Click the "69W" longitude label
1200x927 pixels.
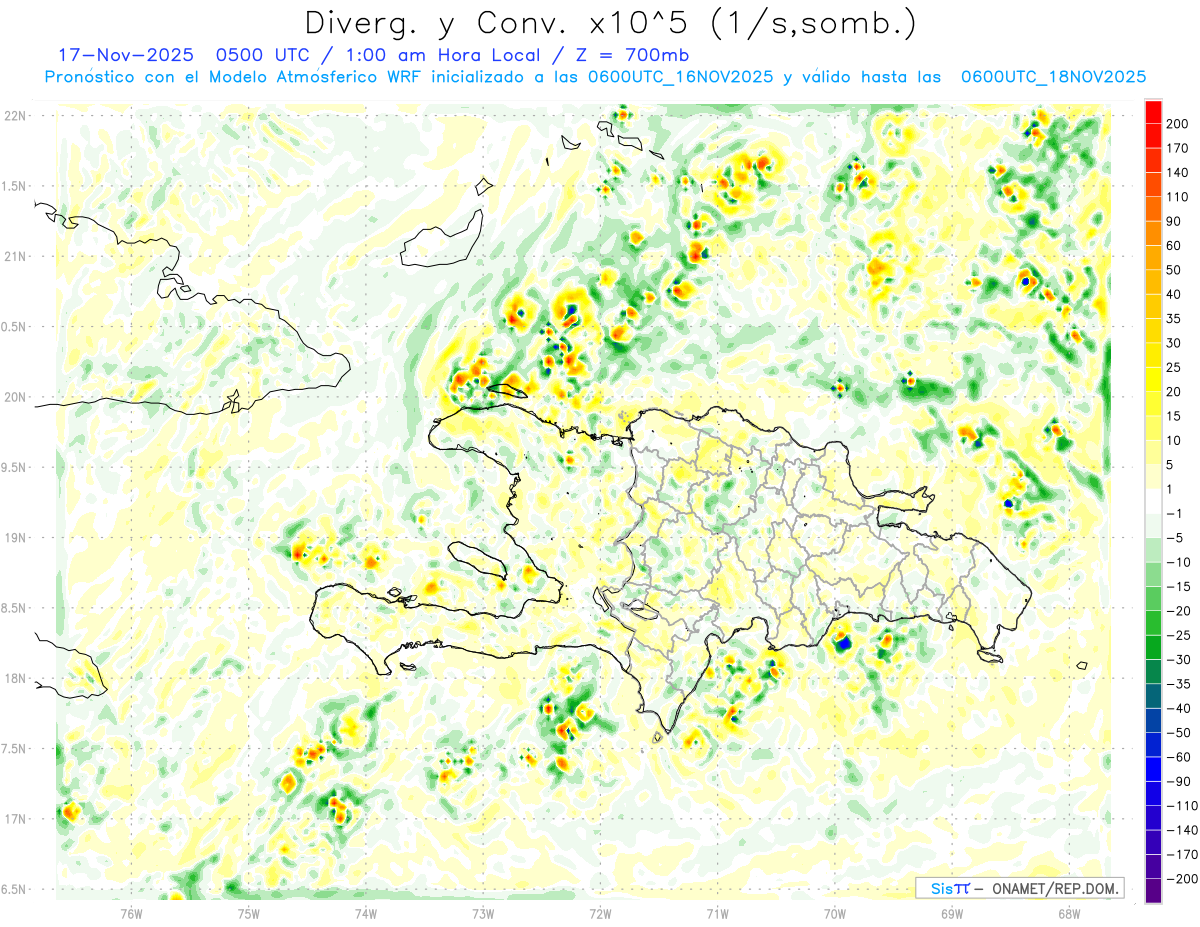pyautogui.click(x=951, y=913)
